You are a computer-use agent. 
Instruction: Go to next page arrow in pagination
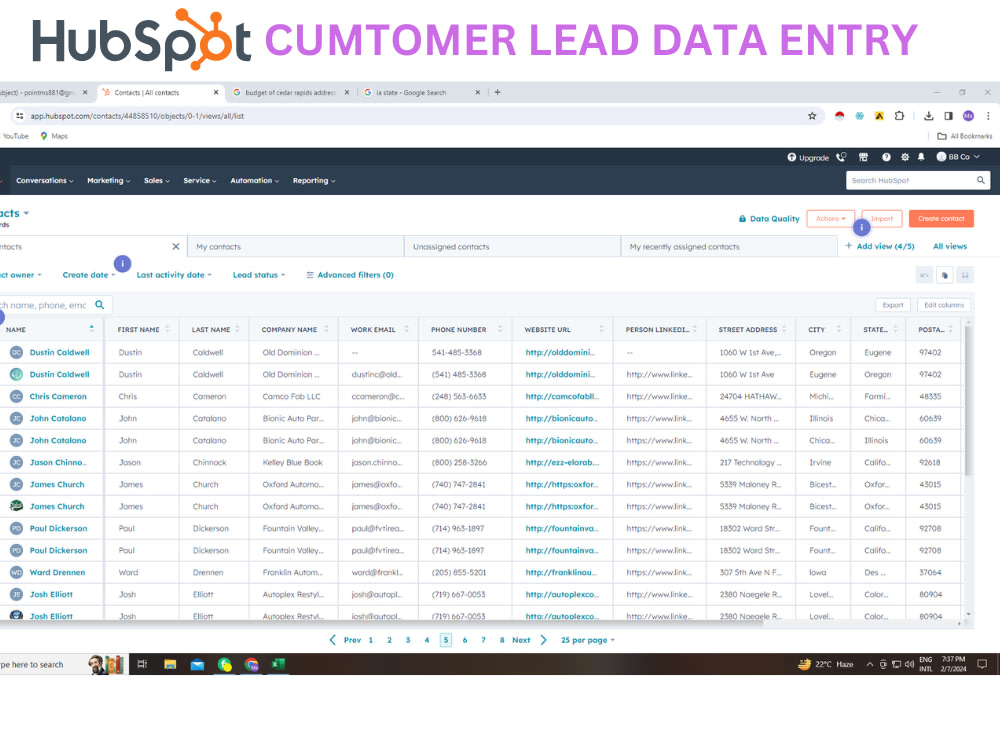pyautogui.click(x=543, y=640)
